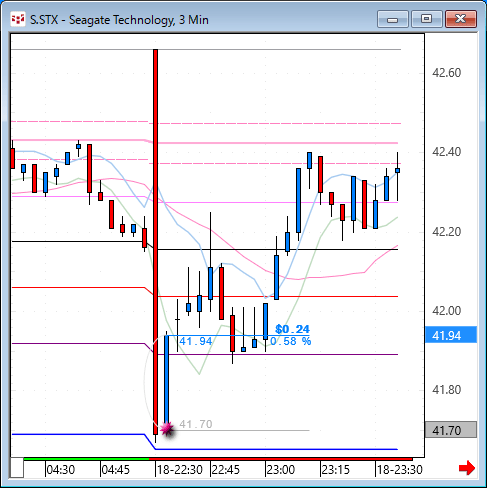Viewport: 487px width, 488px height.
Task: Click the 0.58 % label
Action: click(290, 341)
